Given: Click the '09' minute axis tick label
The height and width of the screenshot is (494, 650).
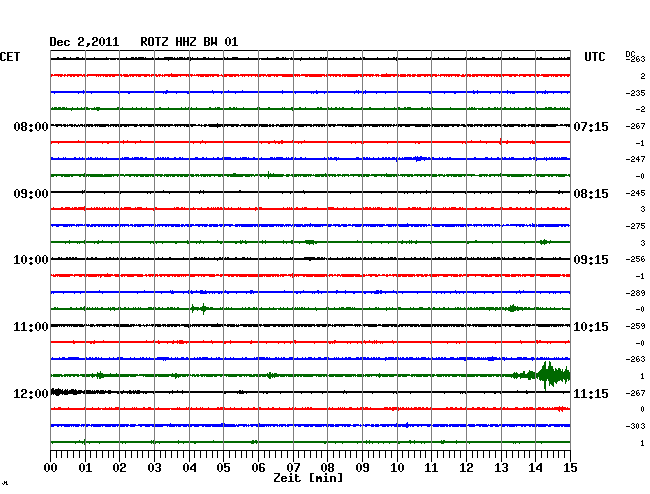Looking at the screenshot, I should pyautogui.click(x=362, y=467).
